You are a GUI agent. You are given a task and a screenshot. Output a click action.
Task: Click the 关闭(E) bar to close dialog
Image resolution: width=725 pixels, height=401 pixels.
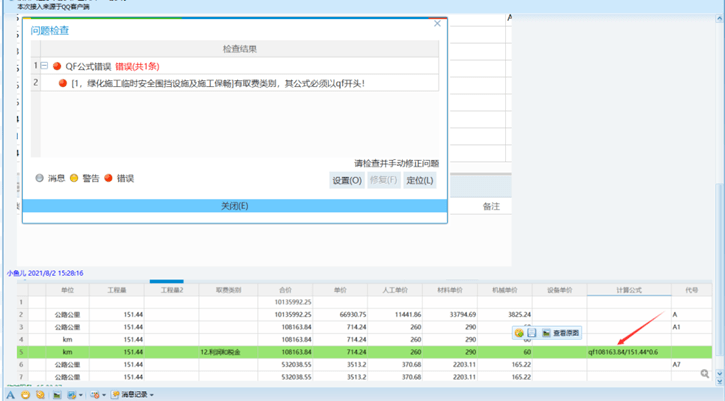tap(235, 206)
